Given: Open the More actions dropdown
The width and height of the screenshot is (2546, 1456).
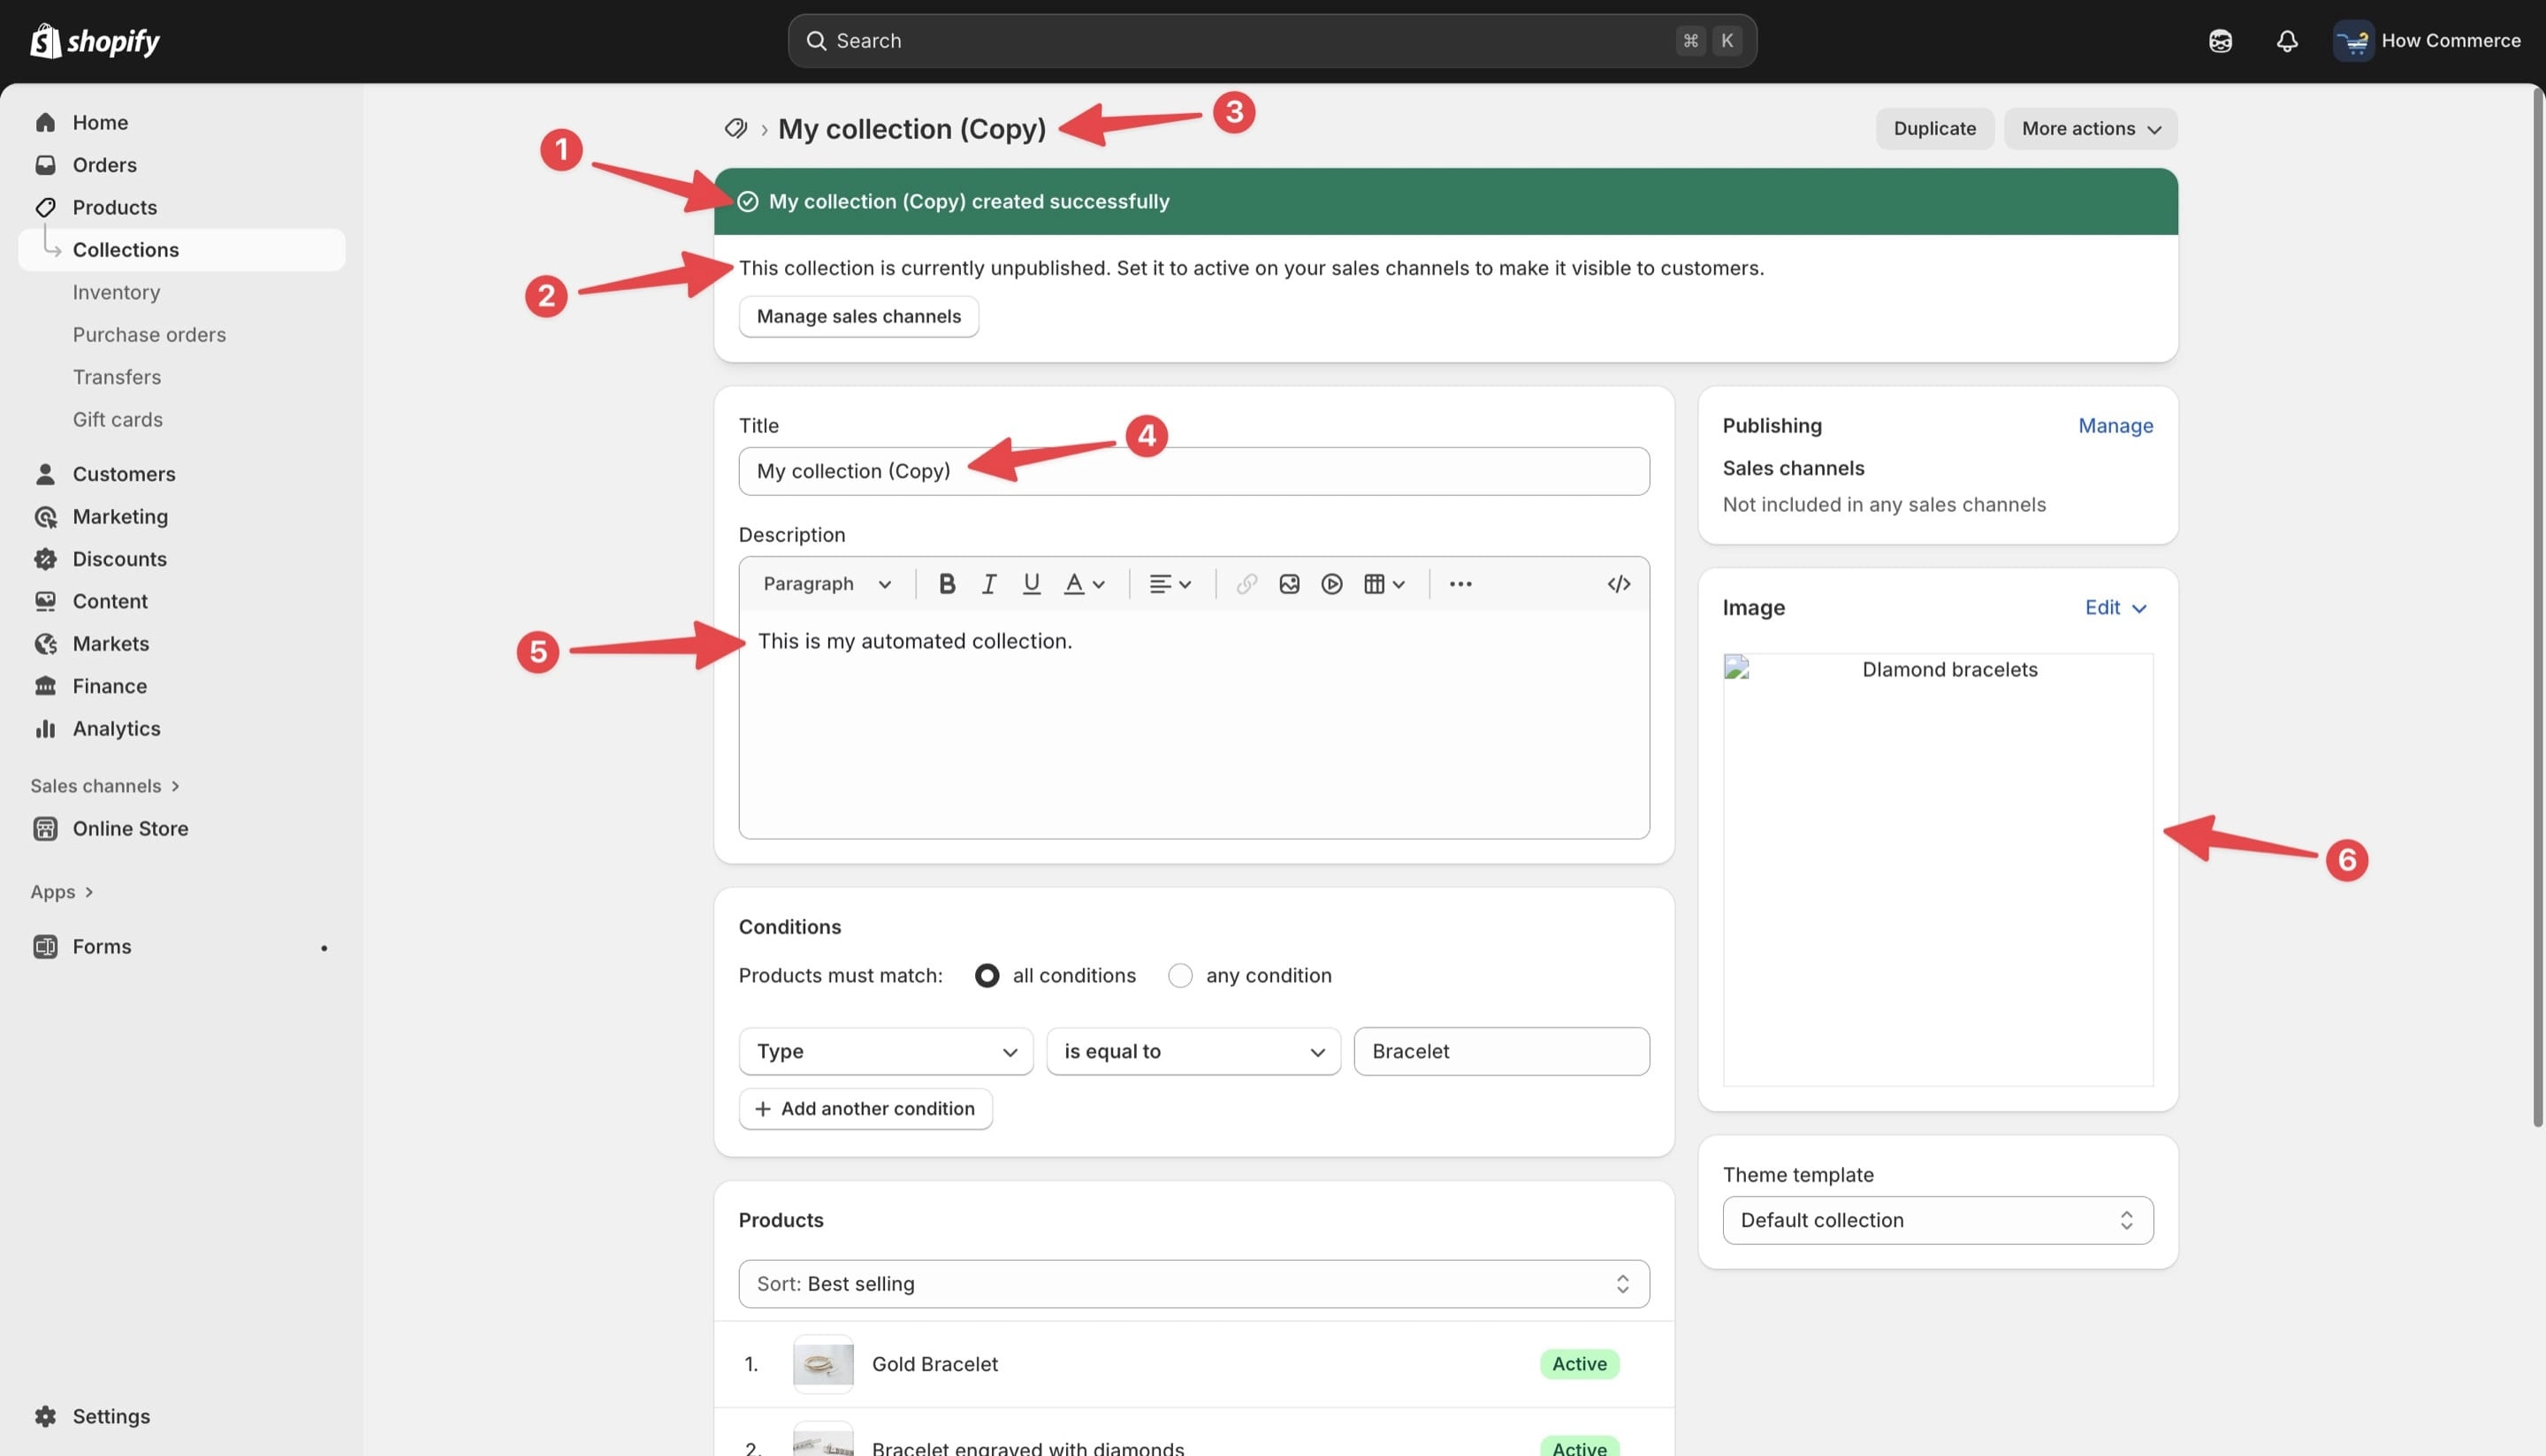Looking at the screenshot, I should click(x=2090, y=129).
